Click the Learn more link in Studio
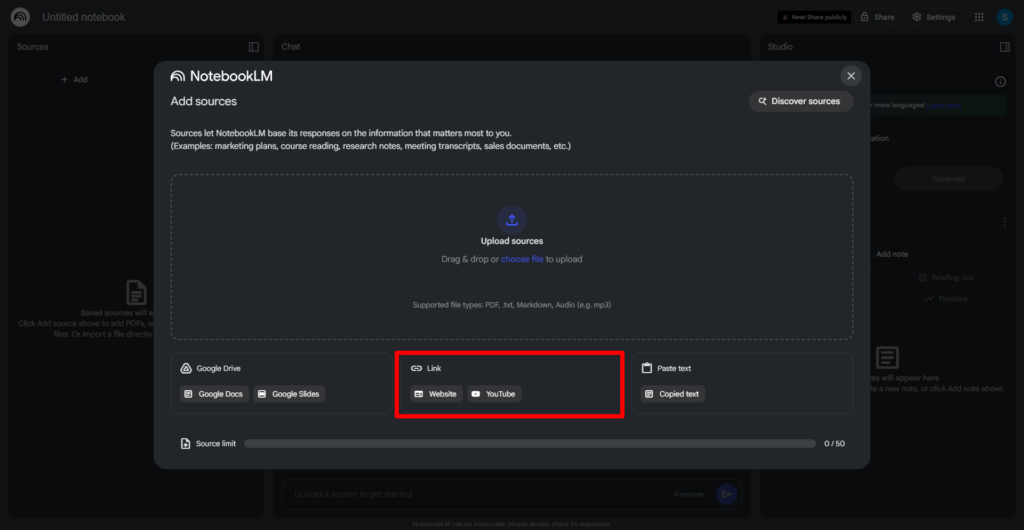Image resolution: width=1024 pixels, height=530 pixels. pyautogui.click(x=944, y=105)
